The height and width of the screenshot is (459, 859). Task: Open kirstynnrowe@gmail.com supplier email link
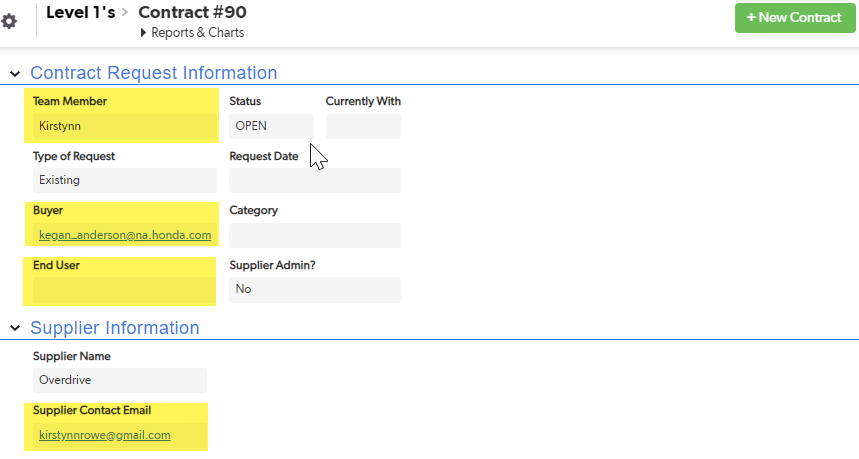pos(105,435)
